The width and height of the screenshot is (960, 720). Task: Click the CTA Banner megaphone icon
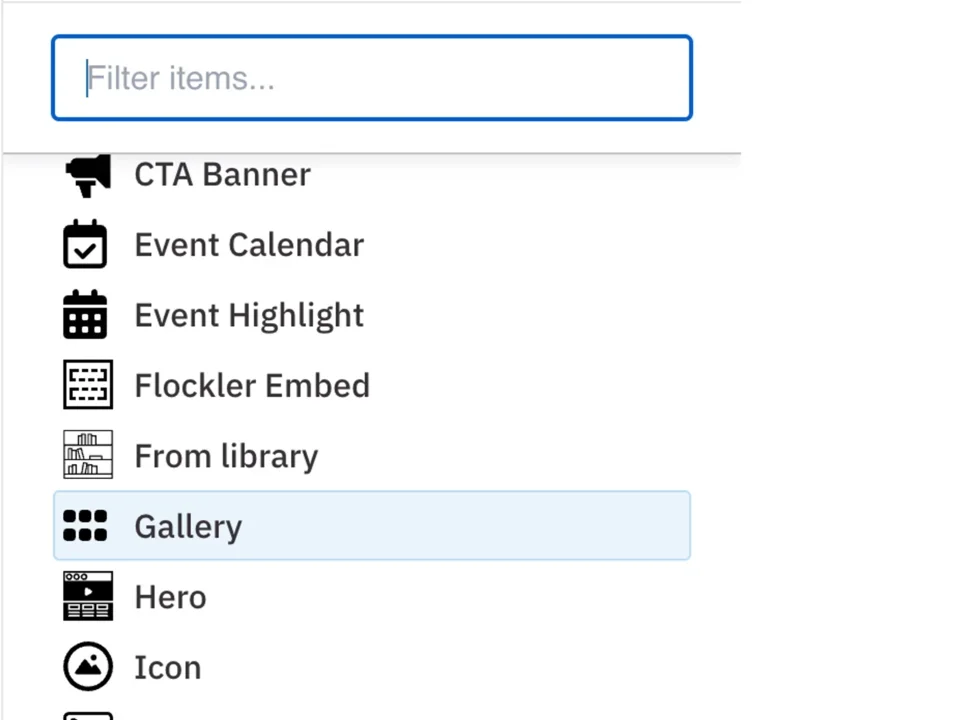[x=87, y=174]
